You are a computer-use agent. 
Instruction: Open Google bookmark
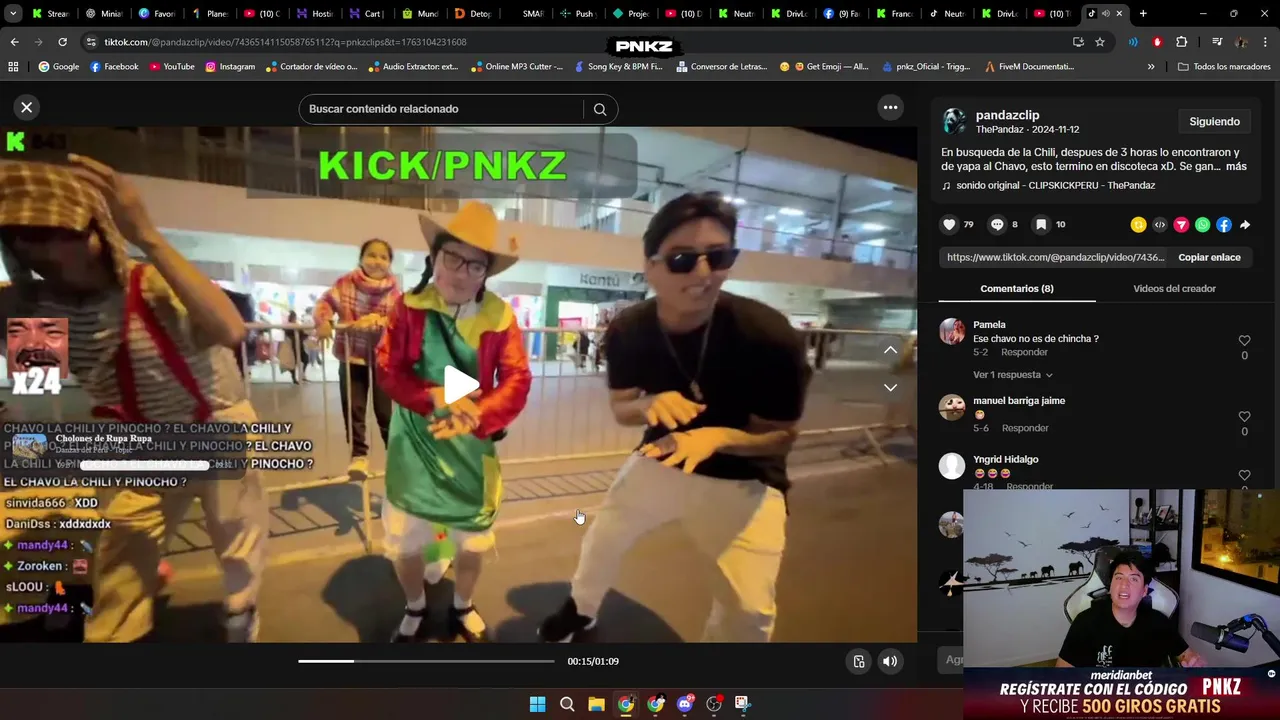click(x=59, y=67)
